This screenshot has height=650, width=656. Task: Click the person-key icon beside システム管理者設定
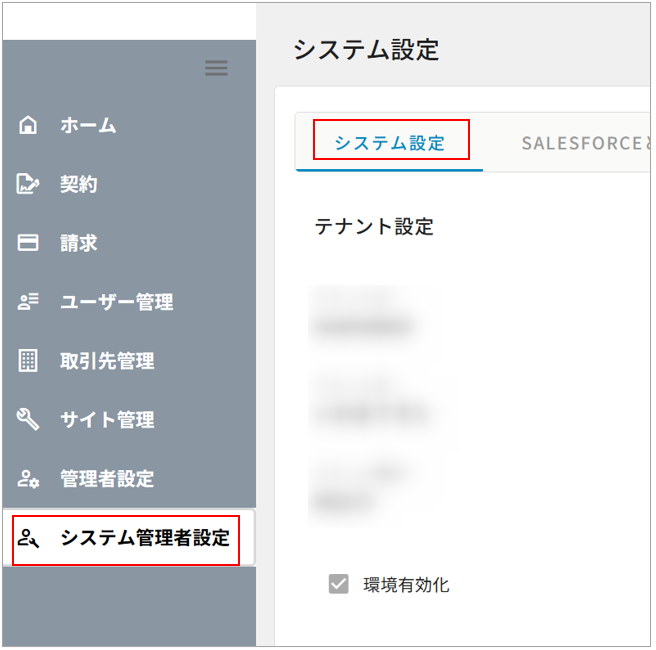pyautogui.click(x=28, y=539)
